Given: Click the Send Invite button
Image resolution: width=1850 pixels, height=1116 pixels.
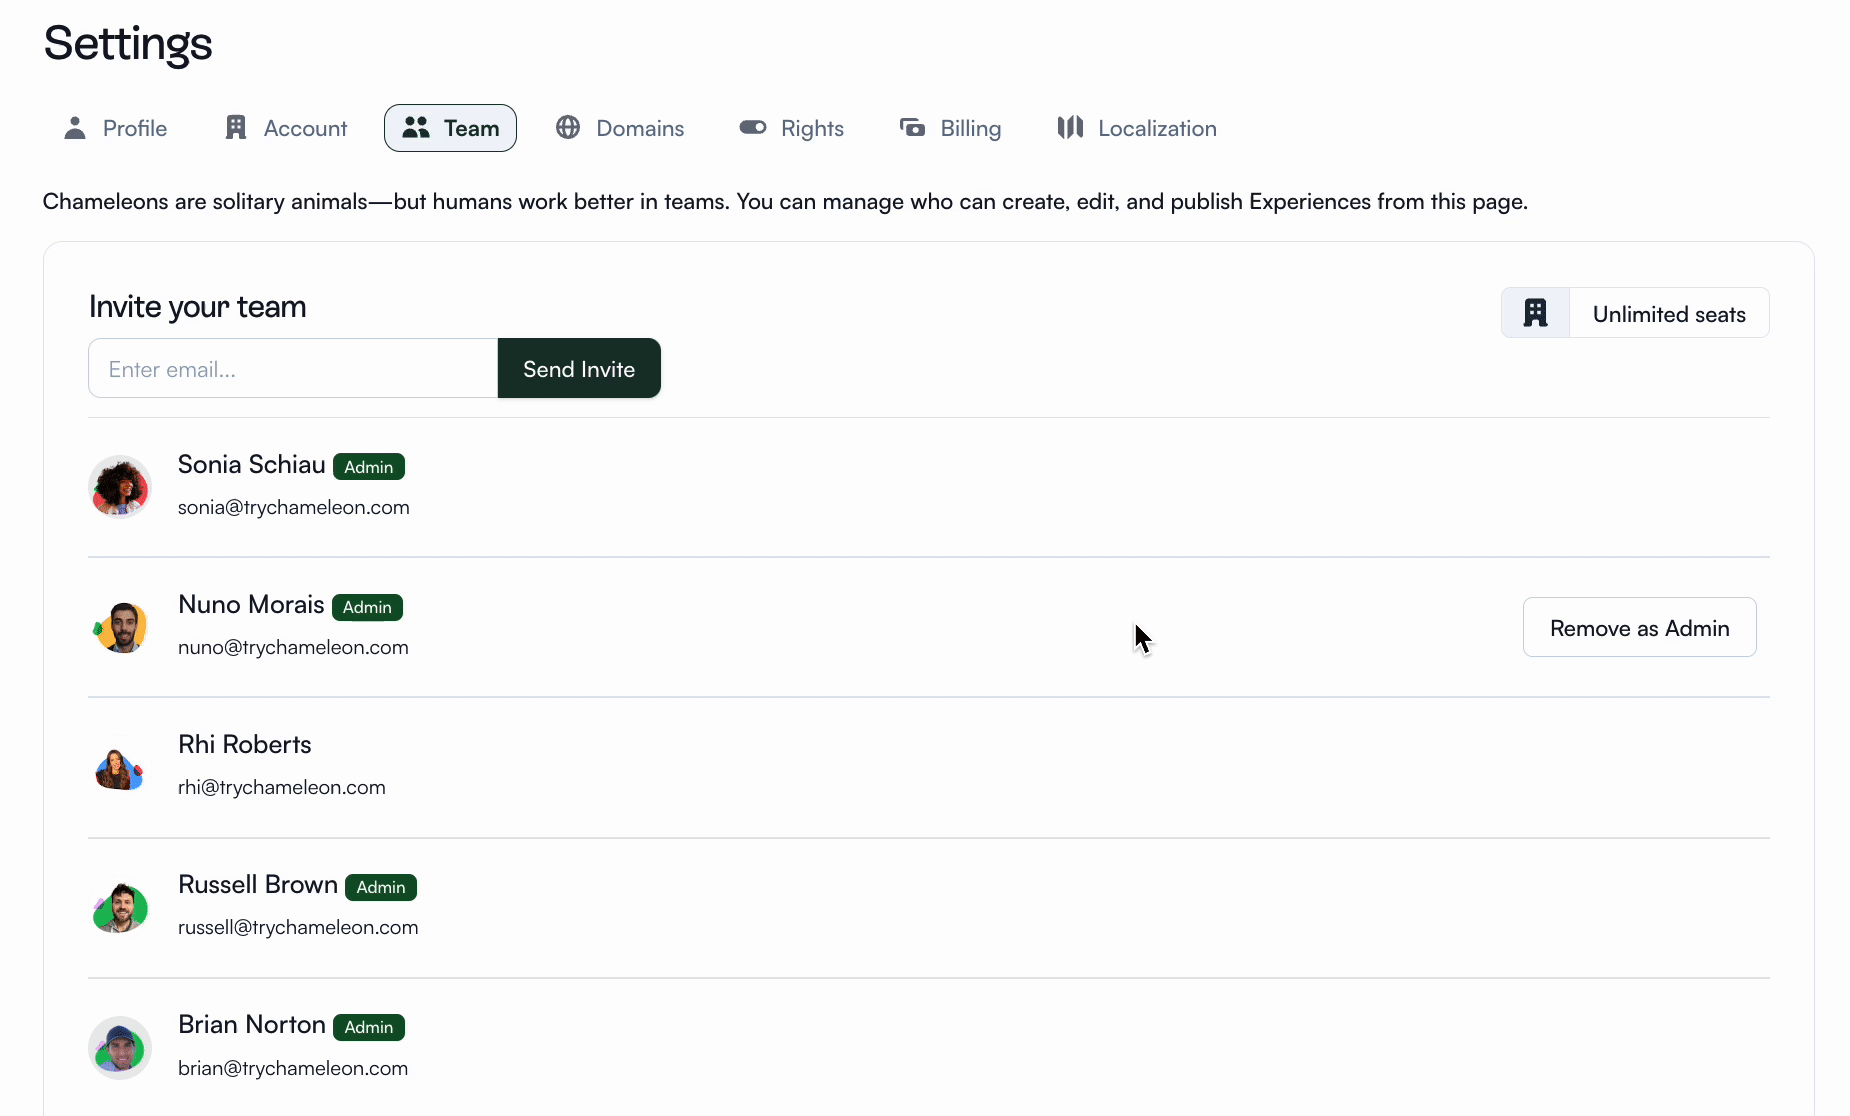Looking at the screenshot, I should (579, 368).
